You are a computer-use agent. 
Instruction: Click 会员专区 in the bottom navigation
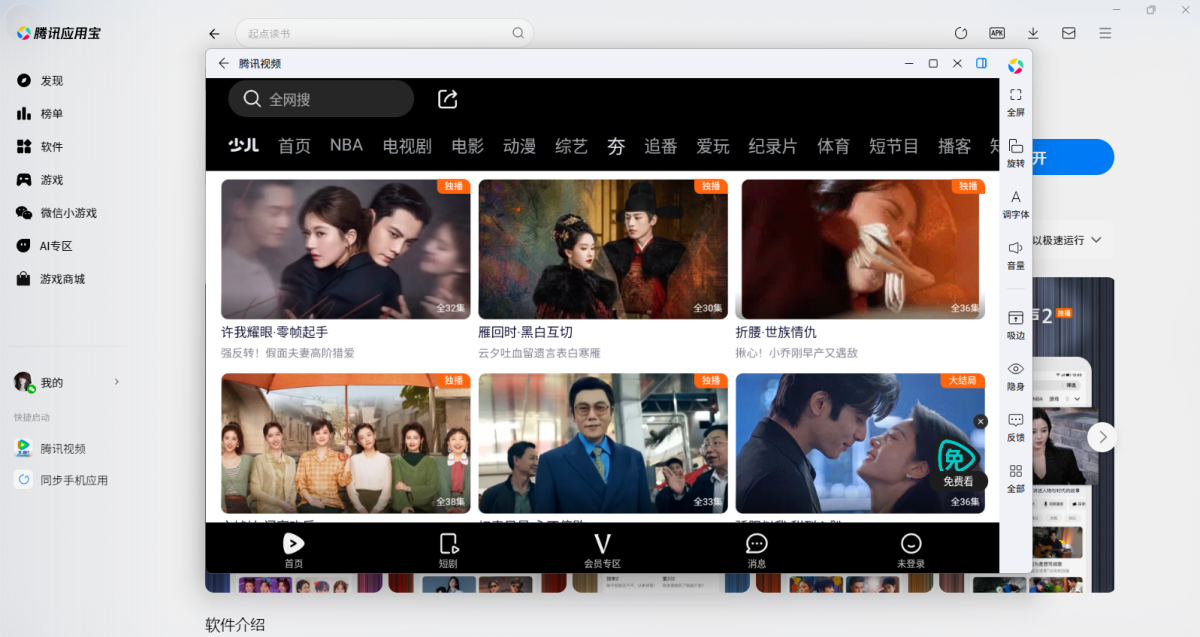coord(602,548)
